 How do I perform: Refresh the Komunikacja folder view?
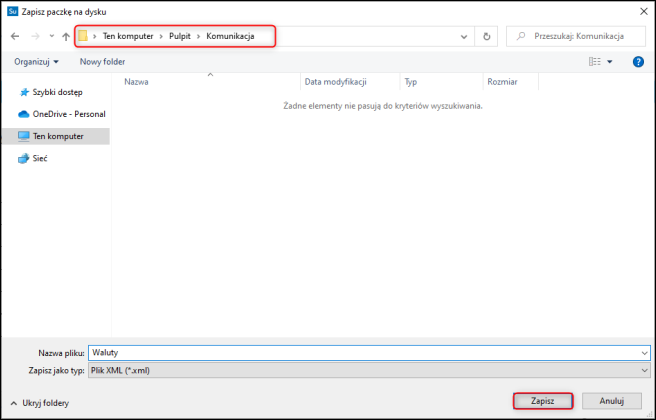coord(487,37)
